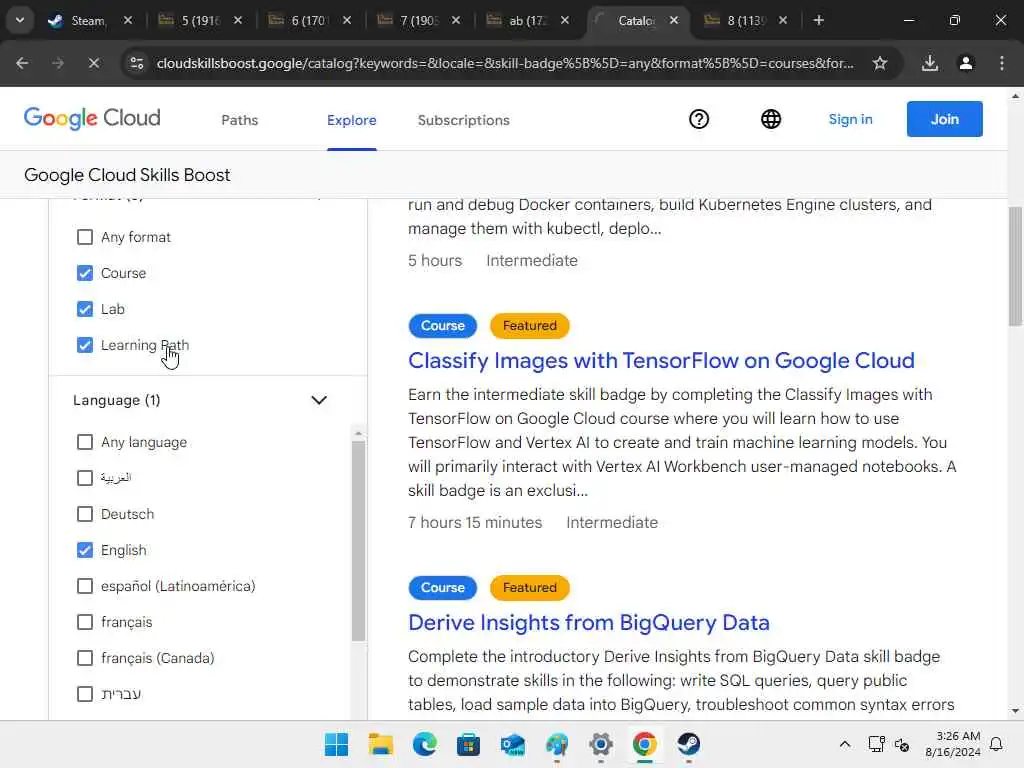The image size is (1024, 768).
Task: Click Featured badge on the TensorFlow course
Action: pyautogui.click(x=530, y=325)
